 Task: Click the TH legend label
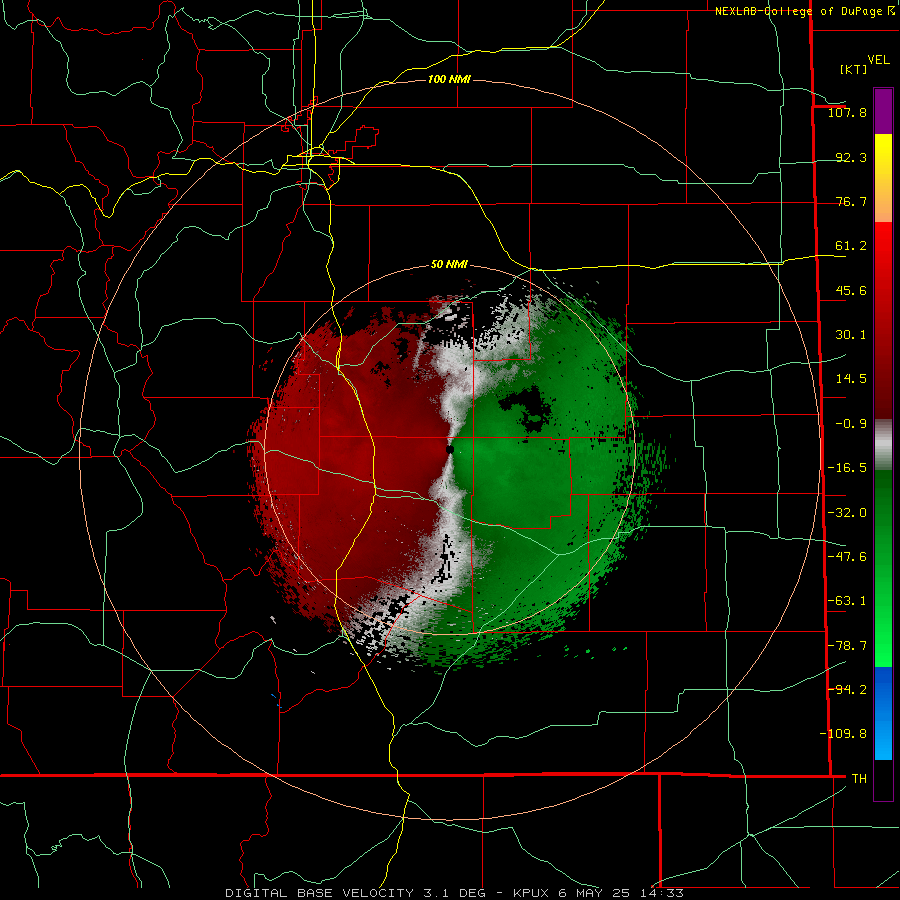tap(859, 779)
